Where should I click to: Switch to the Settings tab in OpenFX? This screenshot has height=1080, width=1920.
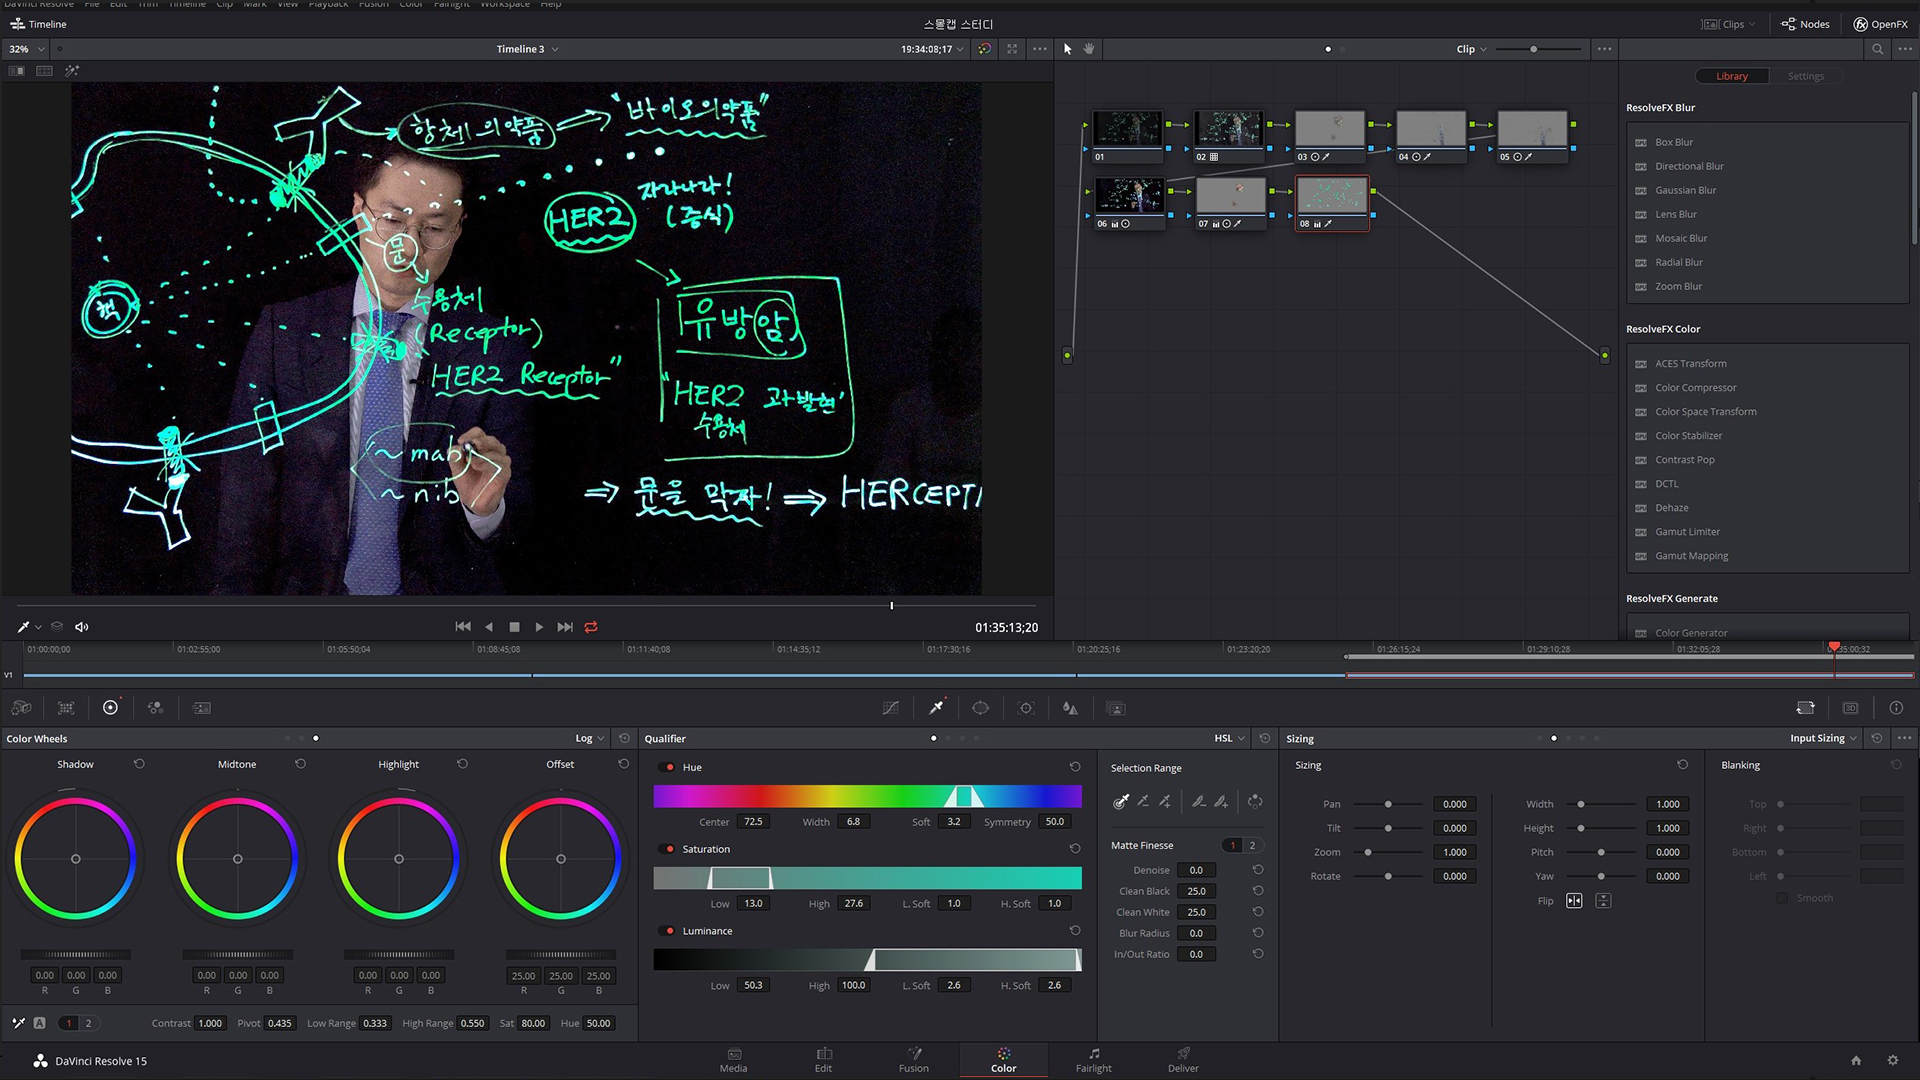[1805, 76]
